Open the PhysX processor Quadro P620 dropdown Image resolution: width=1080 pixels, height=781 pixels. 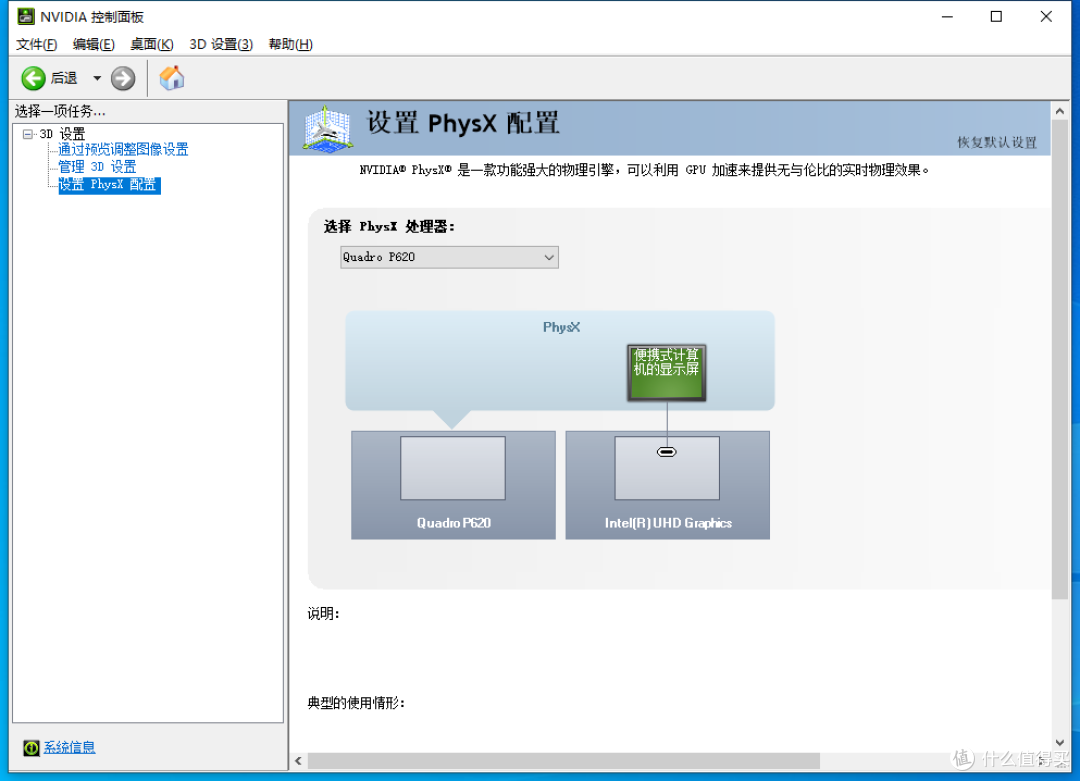pyautogui.click(x=449, y=257)
